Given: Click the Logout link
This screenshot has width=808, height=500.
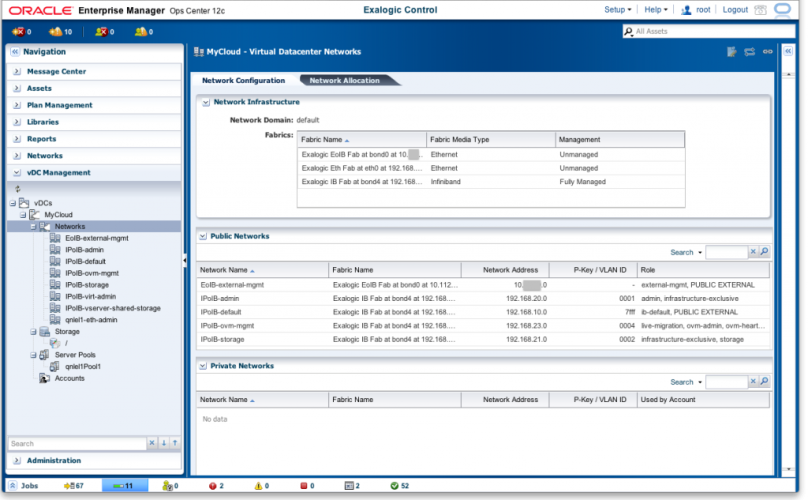Looking at the screenshot, I should pyautogui.click(x=735, y=10).
